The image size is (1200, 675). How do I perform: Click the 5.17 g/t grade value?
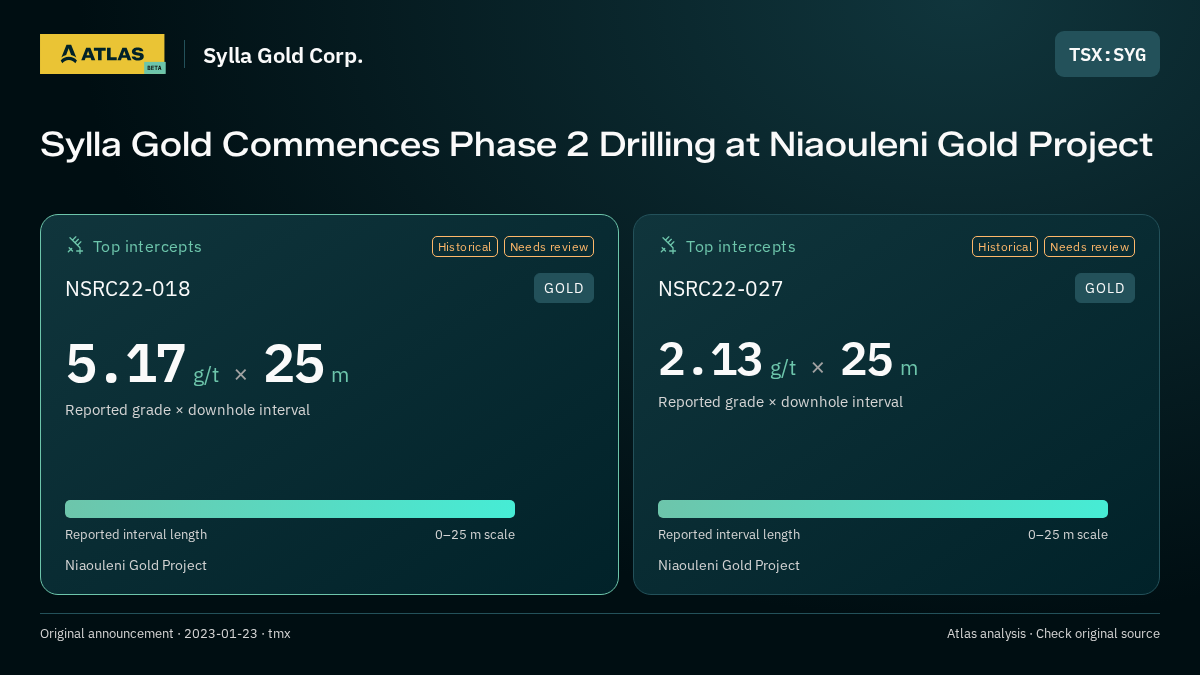[142, 364]
